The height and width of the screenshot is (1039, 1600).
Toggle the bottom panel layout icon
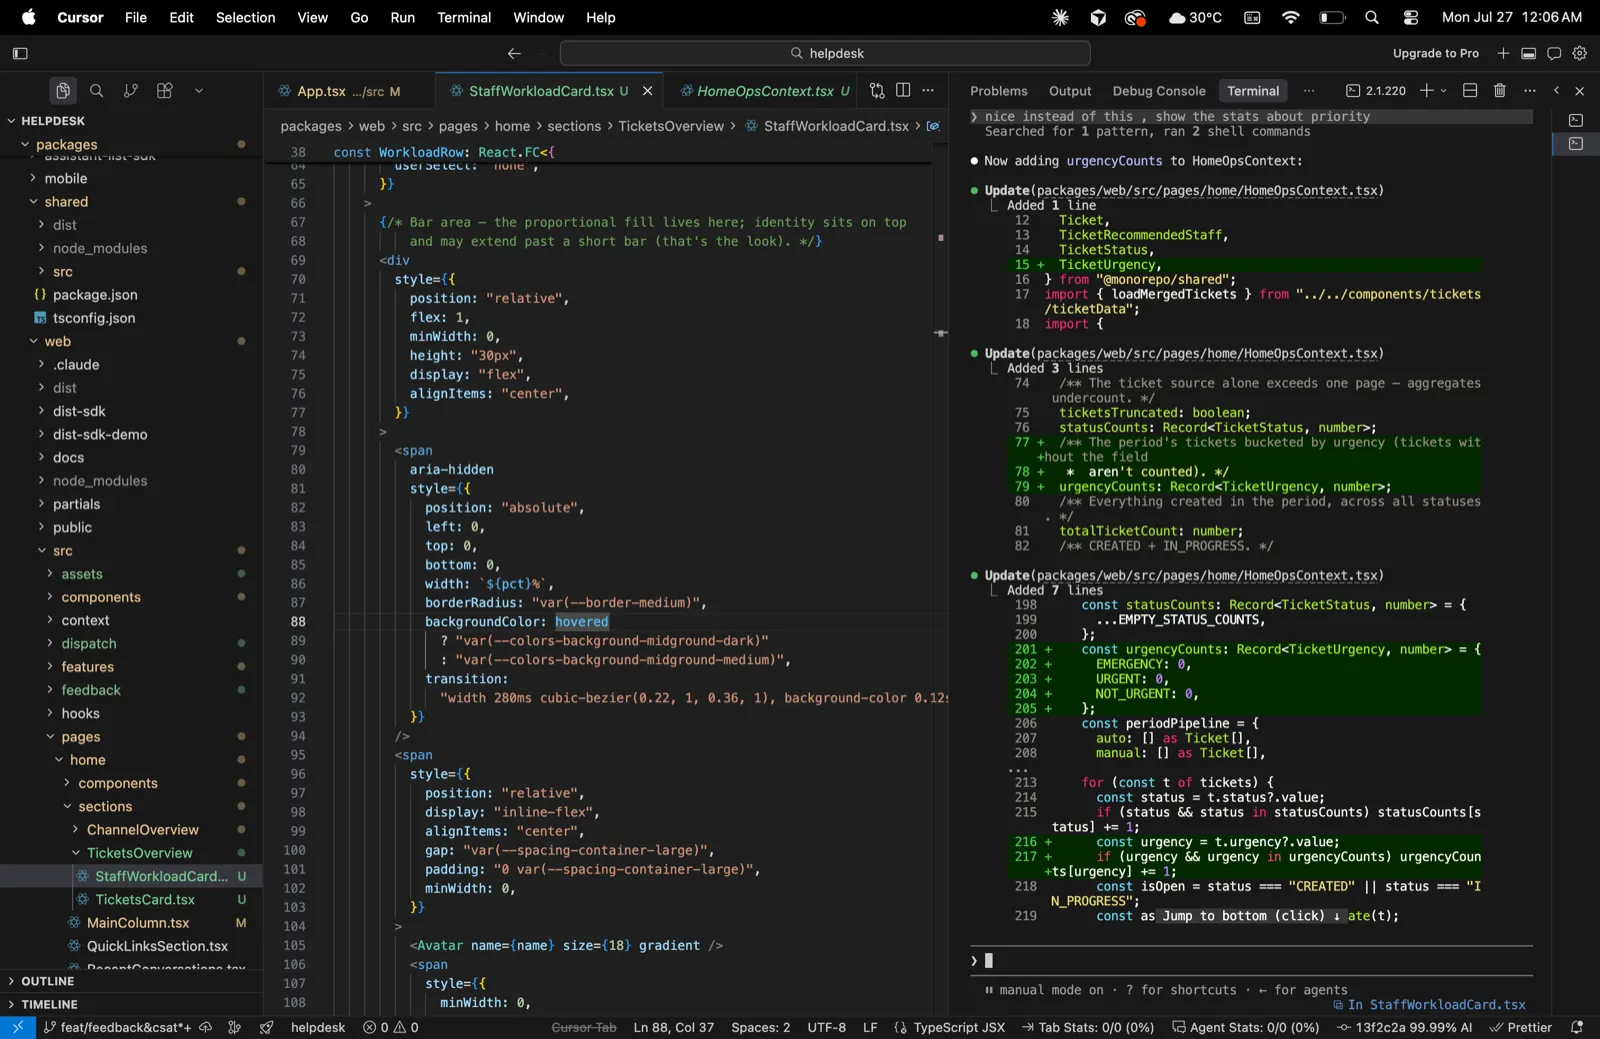1528,53
